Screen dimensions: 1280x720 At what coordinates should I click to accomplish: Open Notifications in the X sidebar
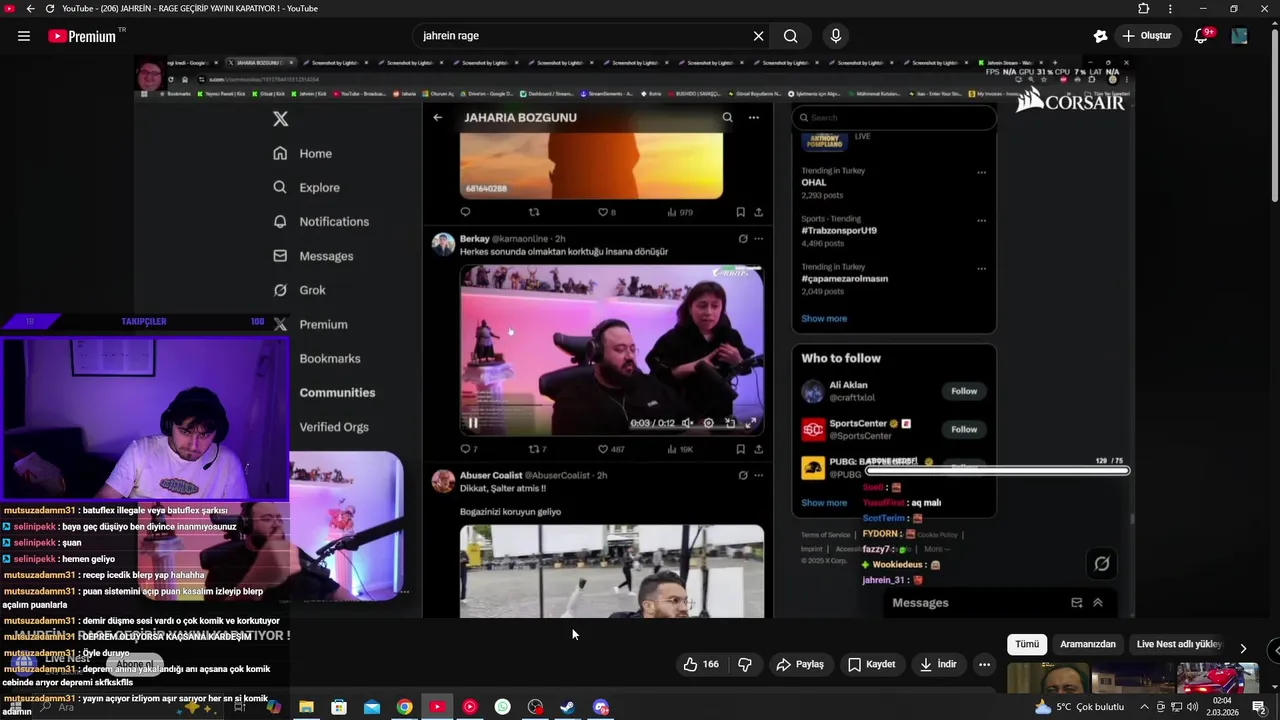tap(321, 221)
